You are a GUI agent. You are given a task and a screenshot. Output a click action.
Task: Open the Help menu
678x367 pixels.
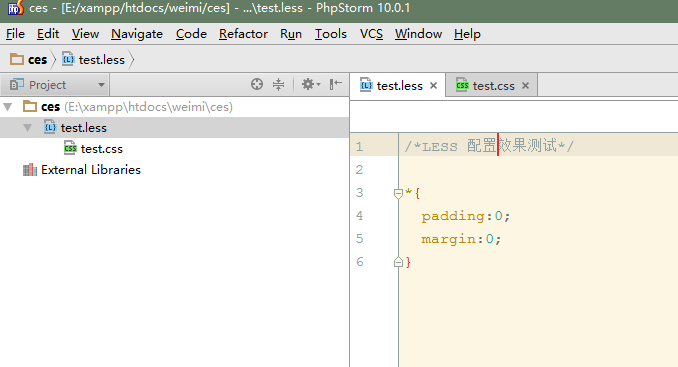pos(467,34)
